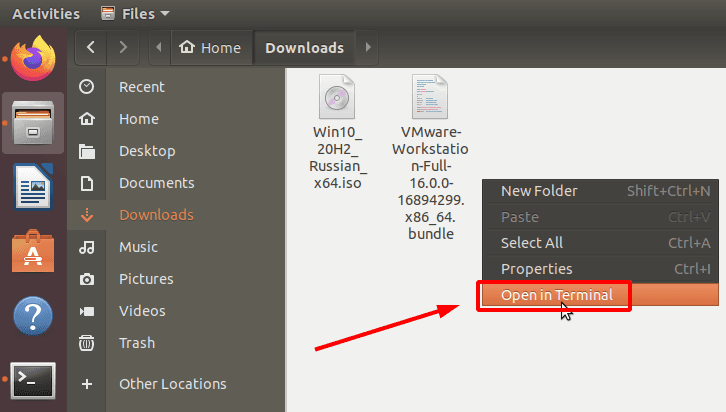Open the Activities overview
This screenshot has height=412, width=726.
[46, 14]
